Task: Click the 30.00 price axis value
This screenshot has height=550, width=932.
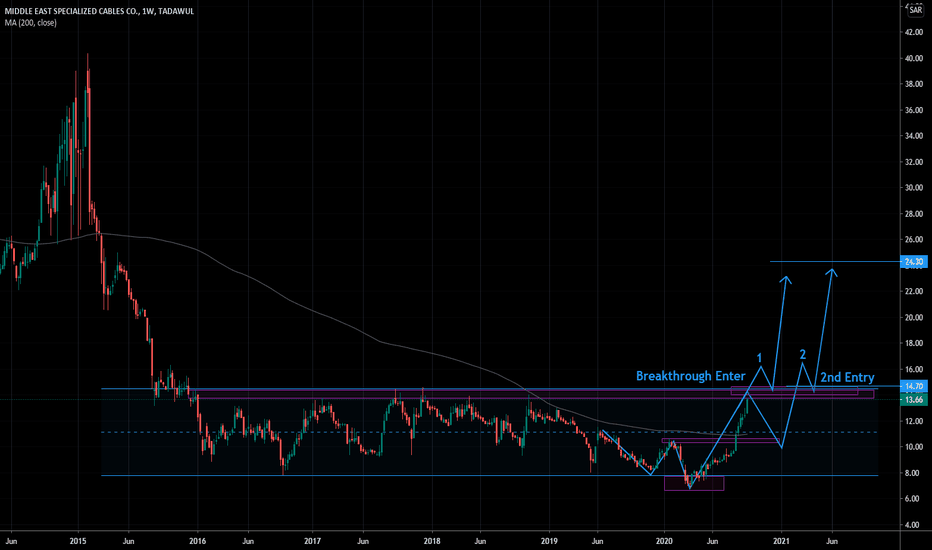Action: (x=914, y=187)
